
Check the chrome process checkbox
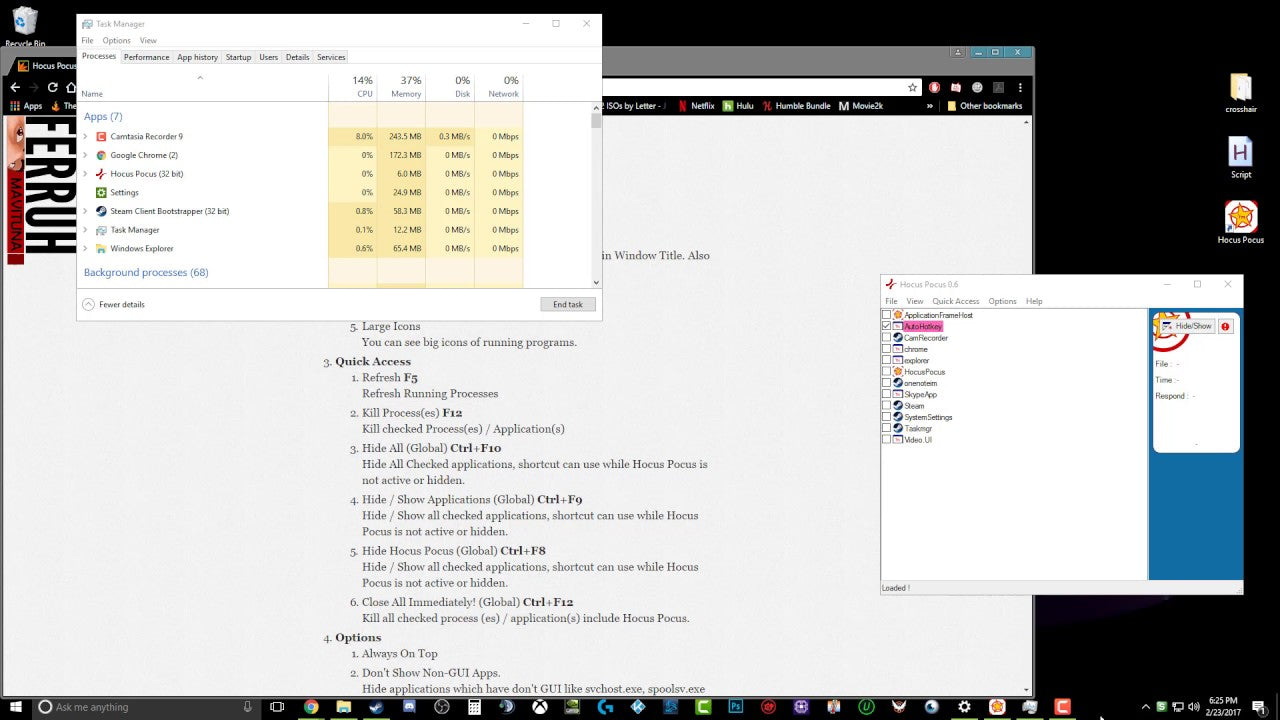(886, 349)
